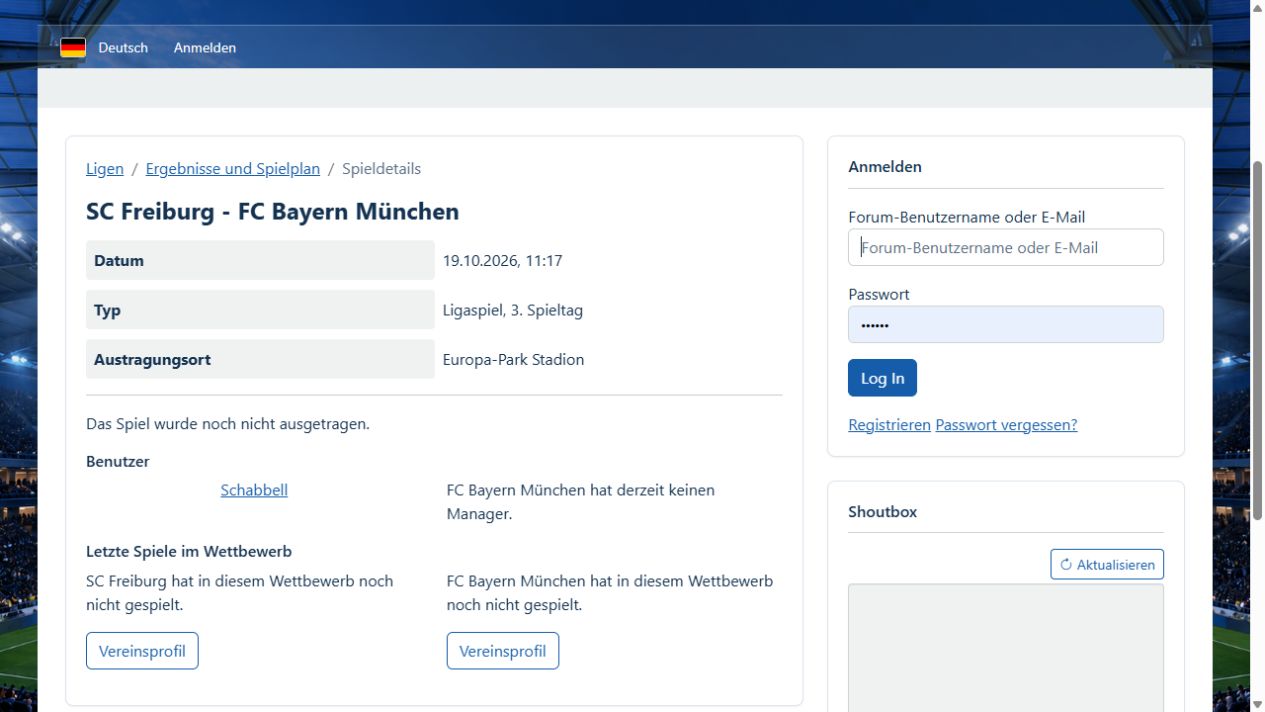Open the Anmelden menu item
Image resolution: width=1265 pixels, height=712 pixels.
[205, 48]
